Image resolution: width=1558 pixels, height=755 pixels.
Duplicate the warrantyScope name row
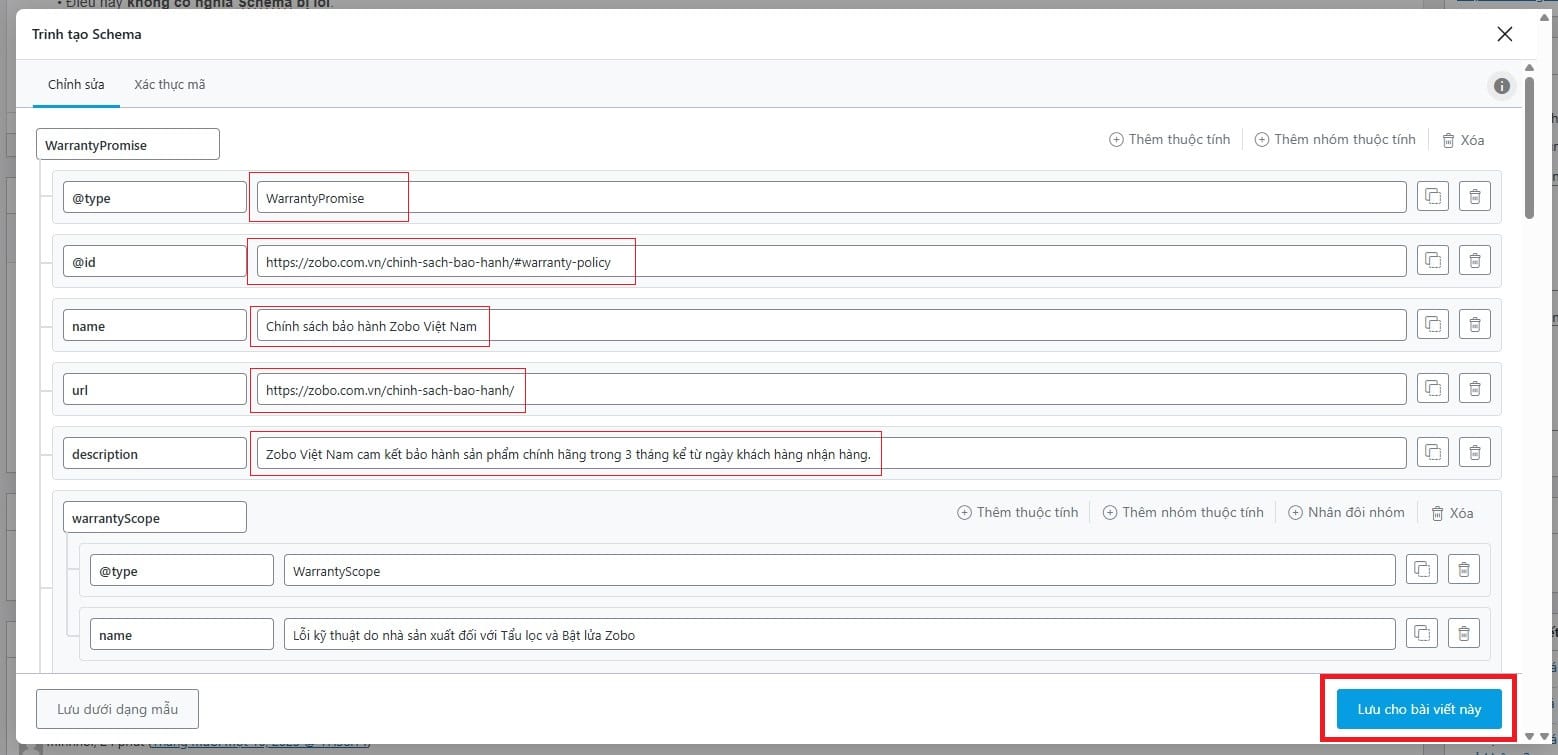[1421, 634]
